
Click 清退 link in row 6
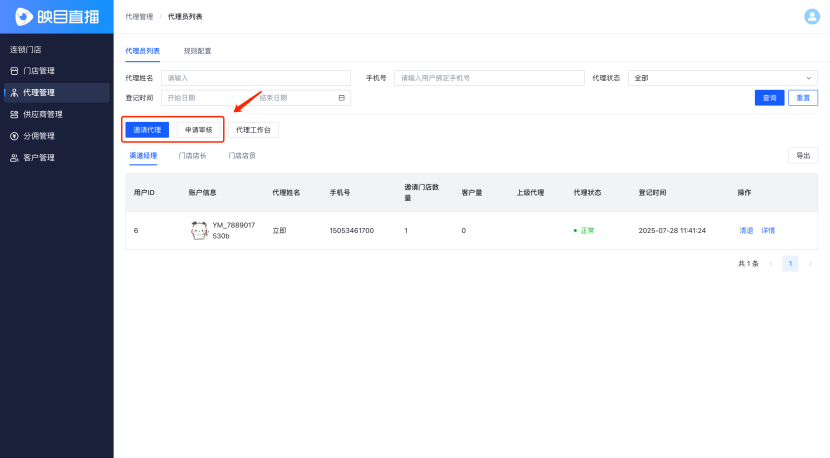[746, 231]
